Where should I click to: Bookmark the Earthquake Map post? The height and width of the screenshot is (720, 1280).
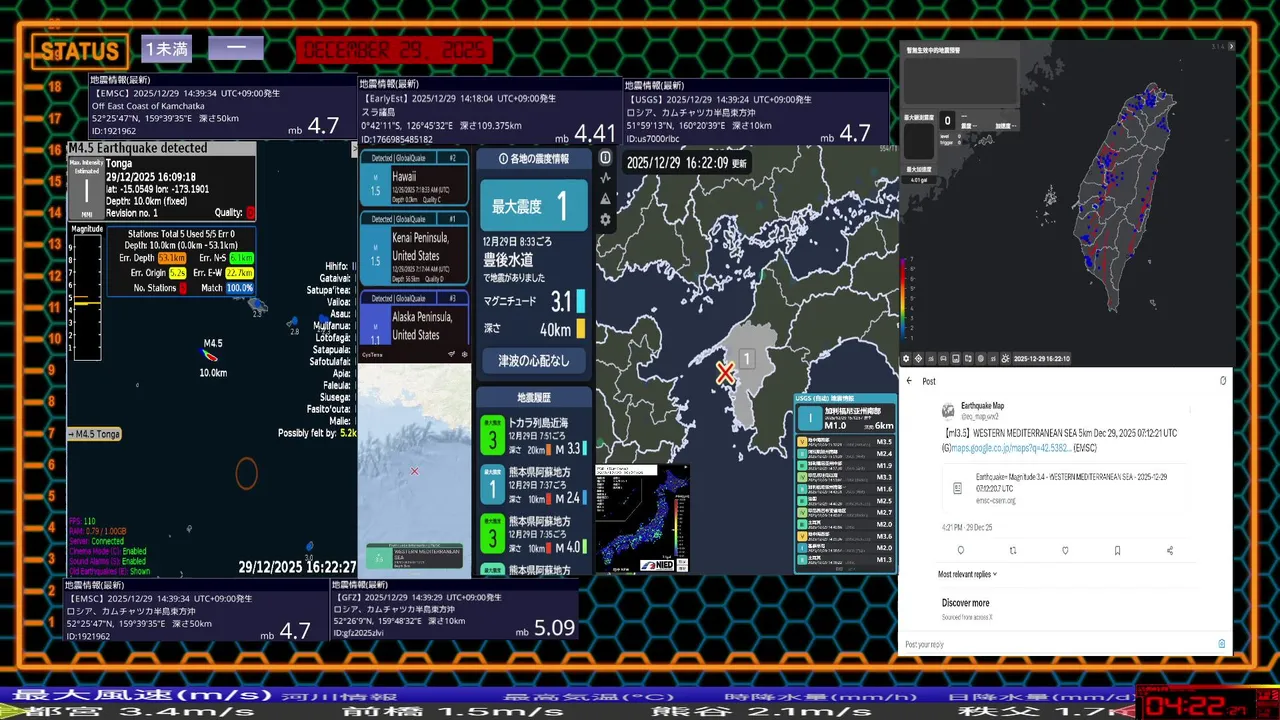1117,550
